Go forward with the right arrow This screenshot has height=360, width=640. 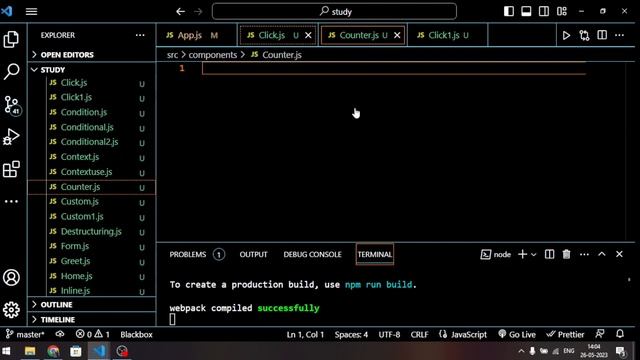[198, 11]
